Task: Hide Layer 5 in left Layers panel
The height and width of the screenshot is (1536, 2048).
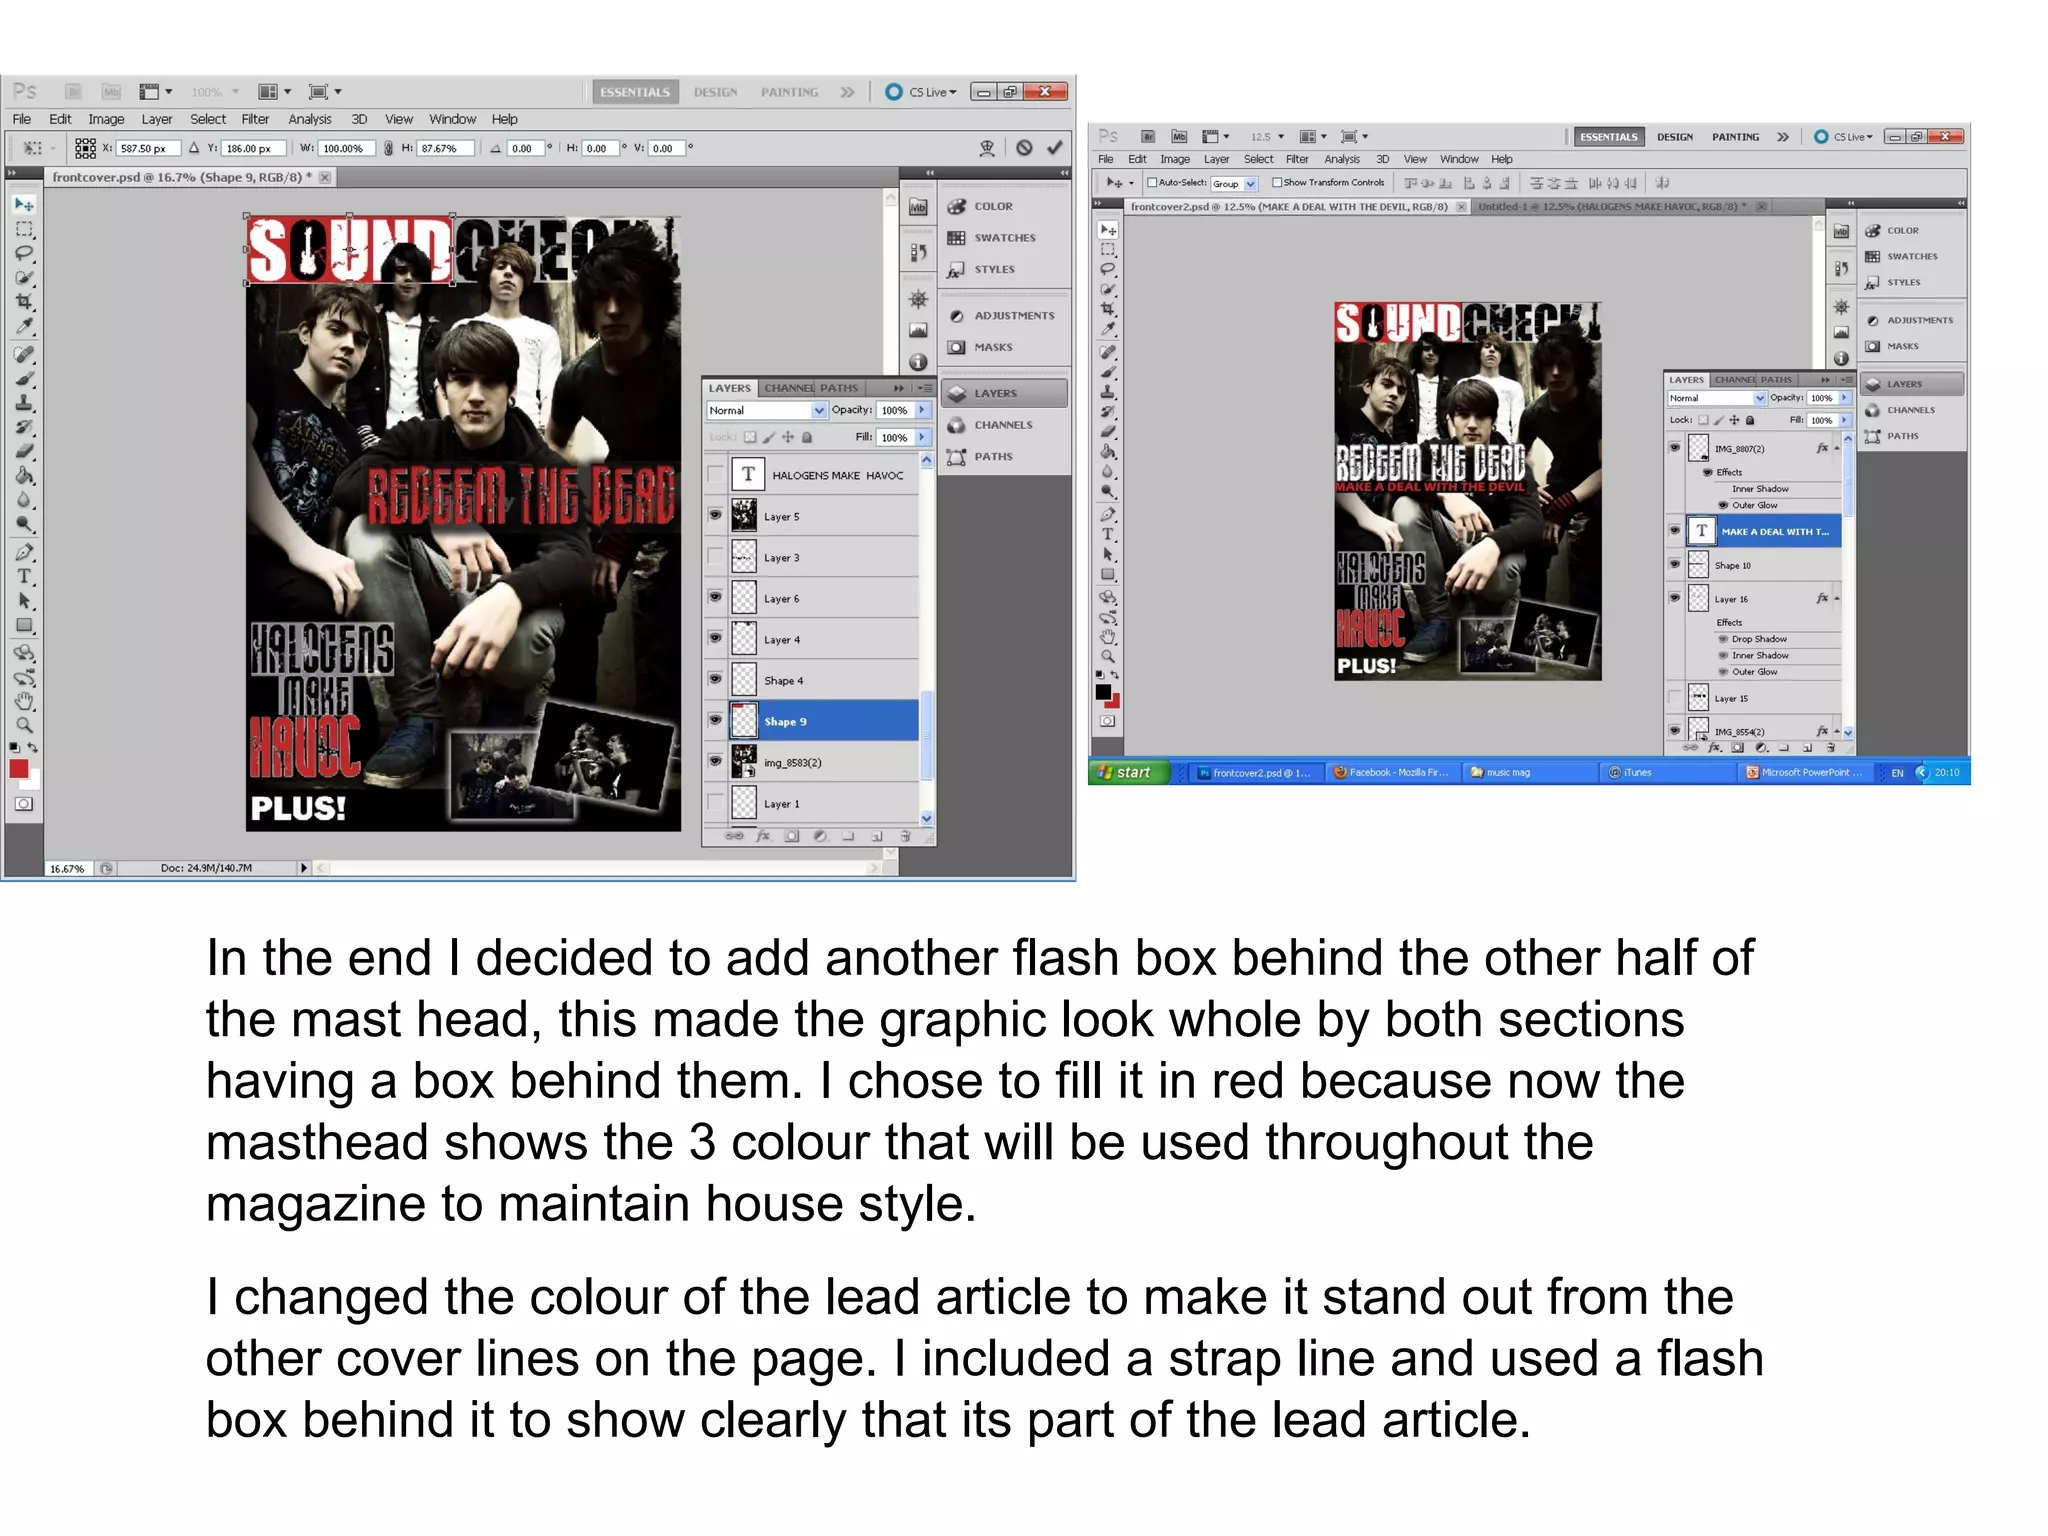Action: tap(715, 515)
